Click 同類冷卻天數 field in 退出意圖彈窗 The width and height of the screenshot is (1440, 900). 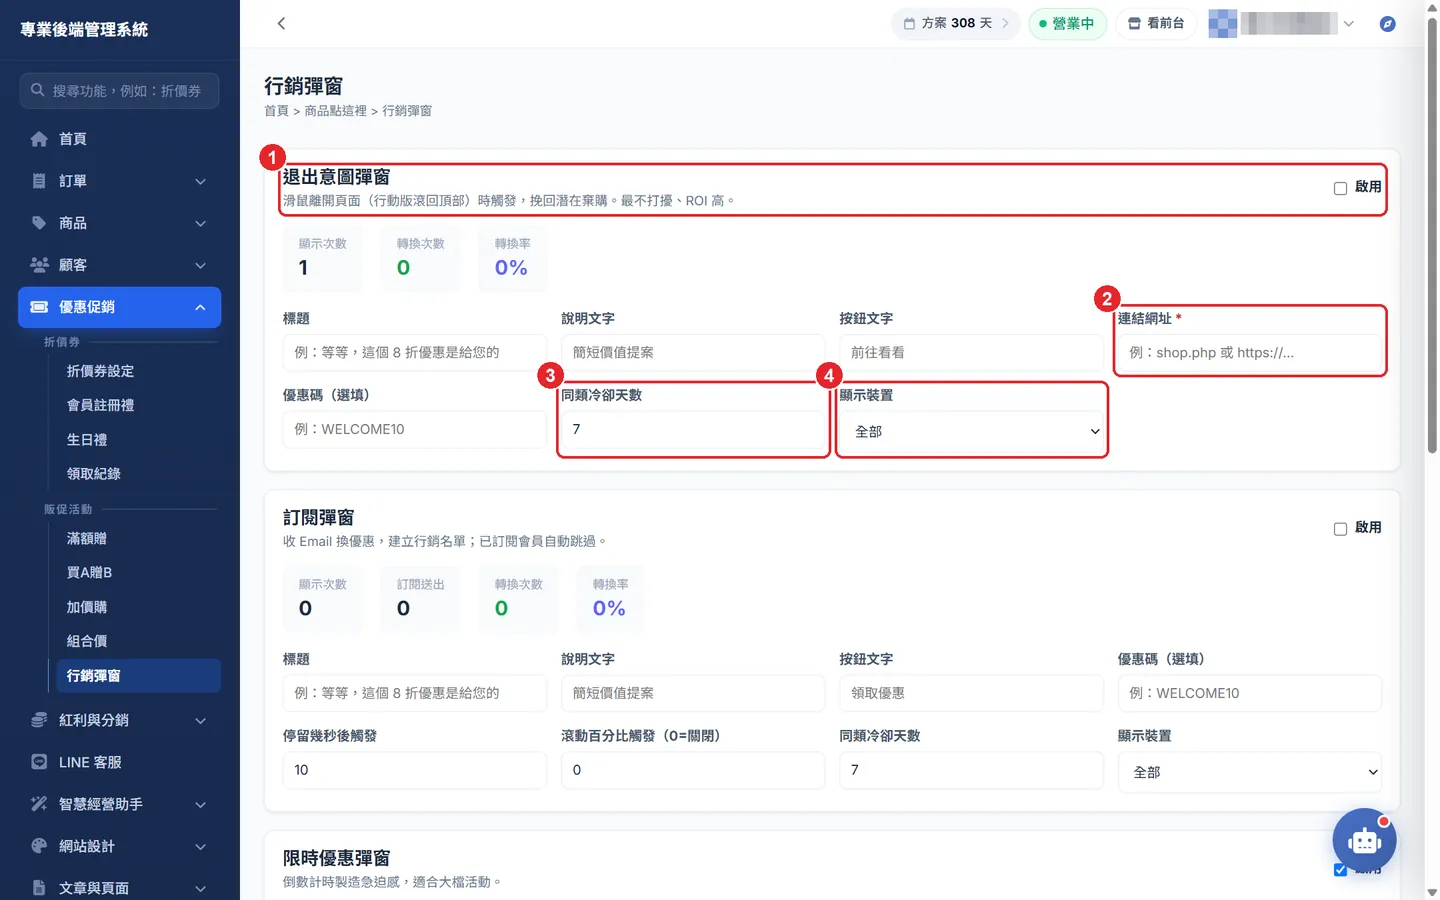tap(693, 429)
